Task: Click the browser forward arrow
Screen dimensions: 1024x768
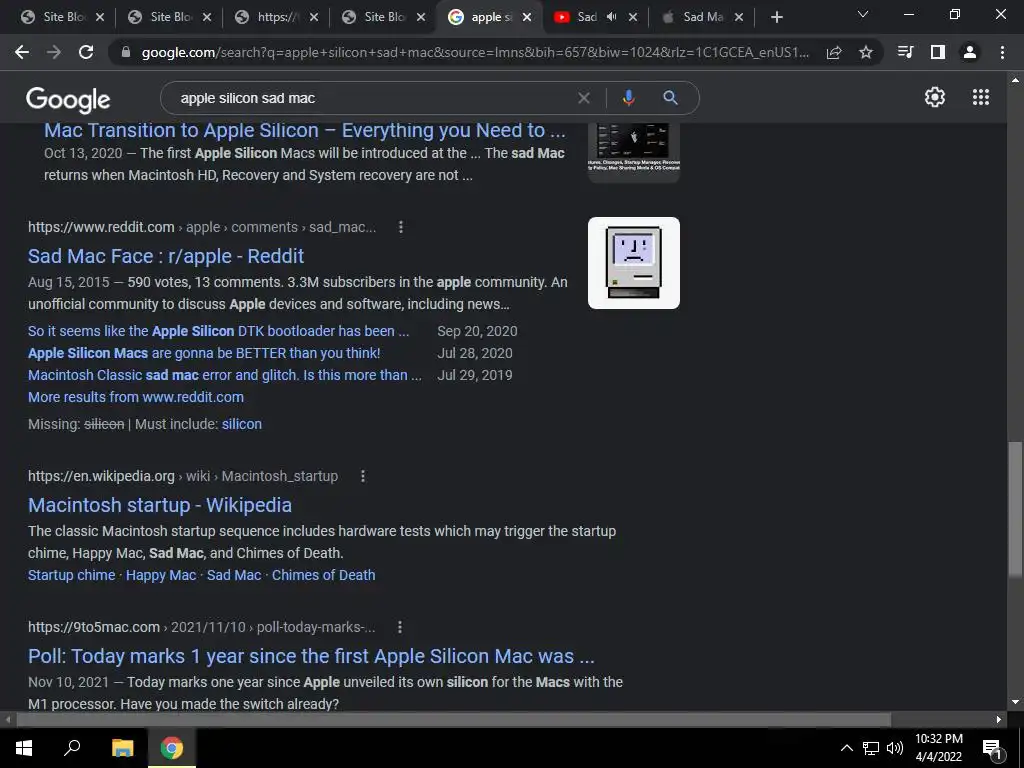Action: tap(54, 52)
